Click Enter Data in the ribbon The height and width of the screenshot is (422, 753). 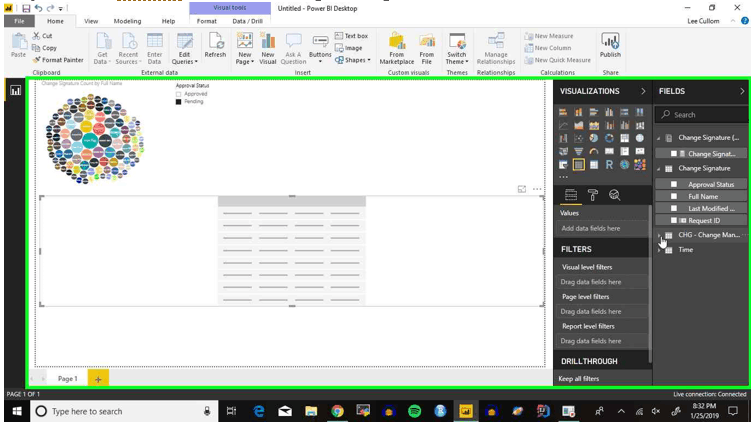pos(155,48)
